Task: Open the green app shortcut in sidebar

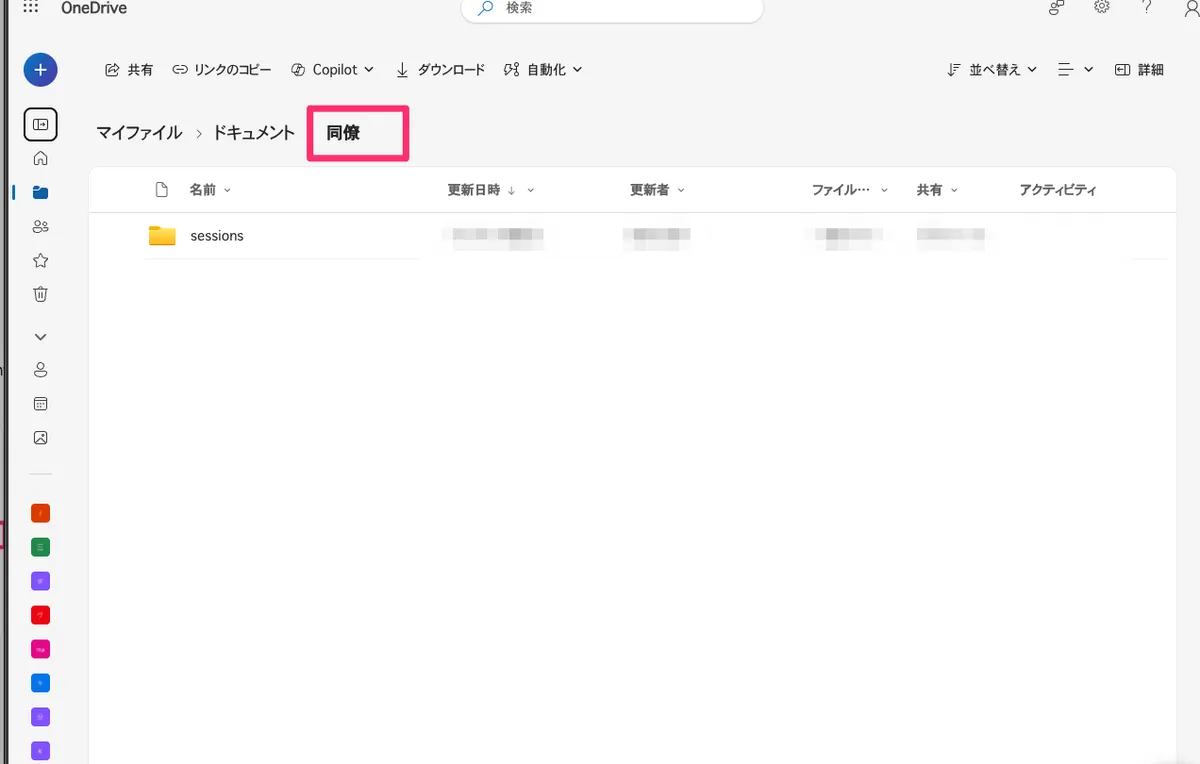Action: point(40,547)
